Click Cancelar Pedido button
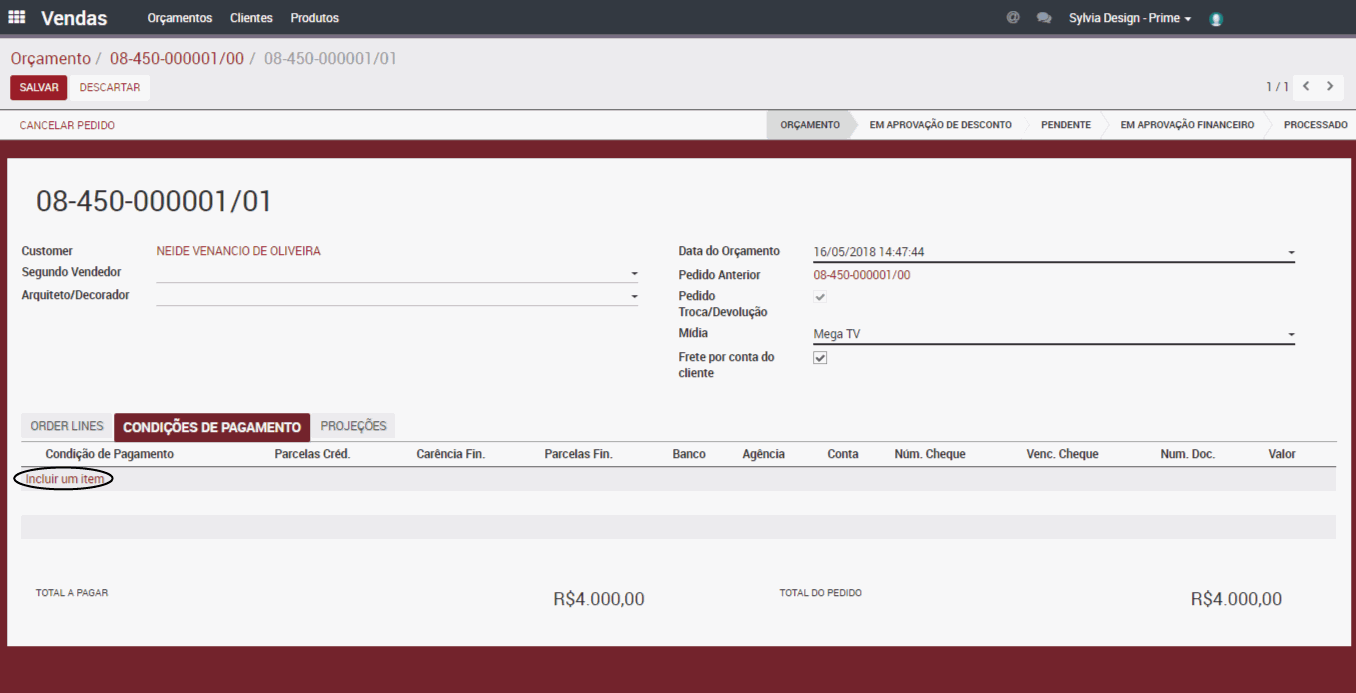 click(67, 126)
